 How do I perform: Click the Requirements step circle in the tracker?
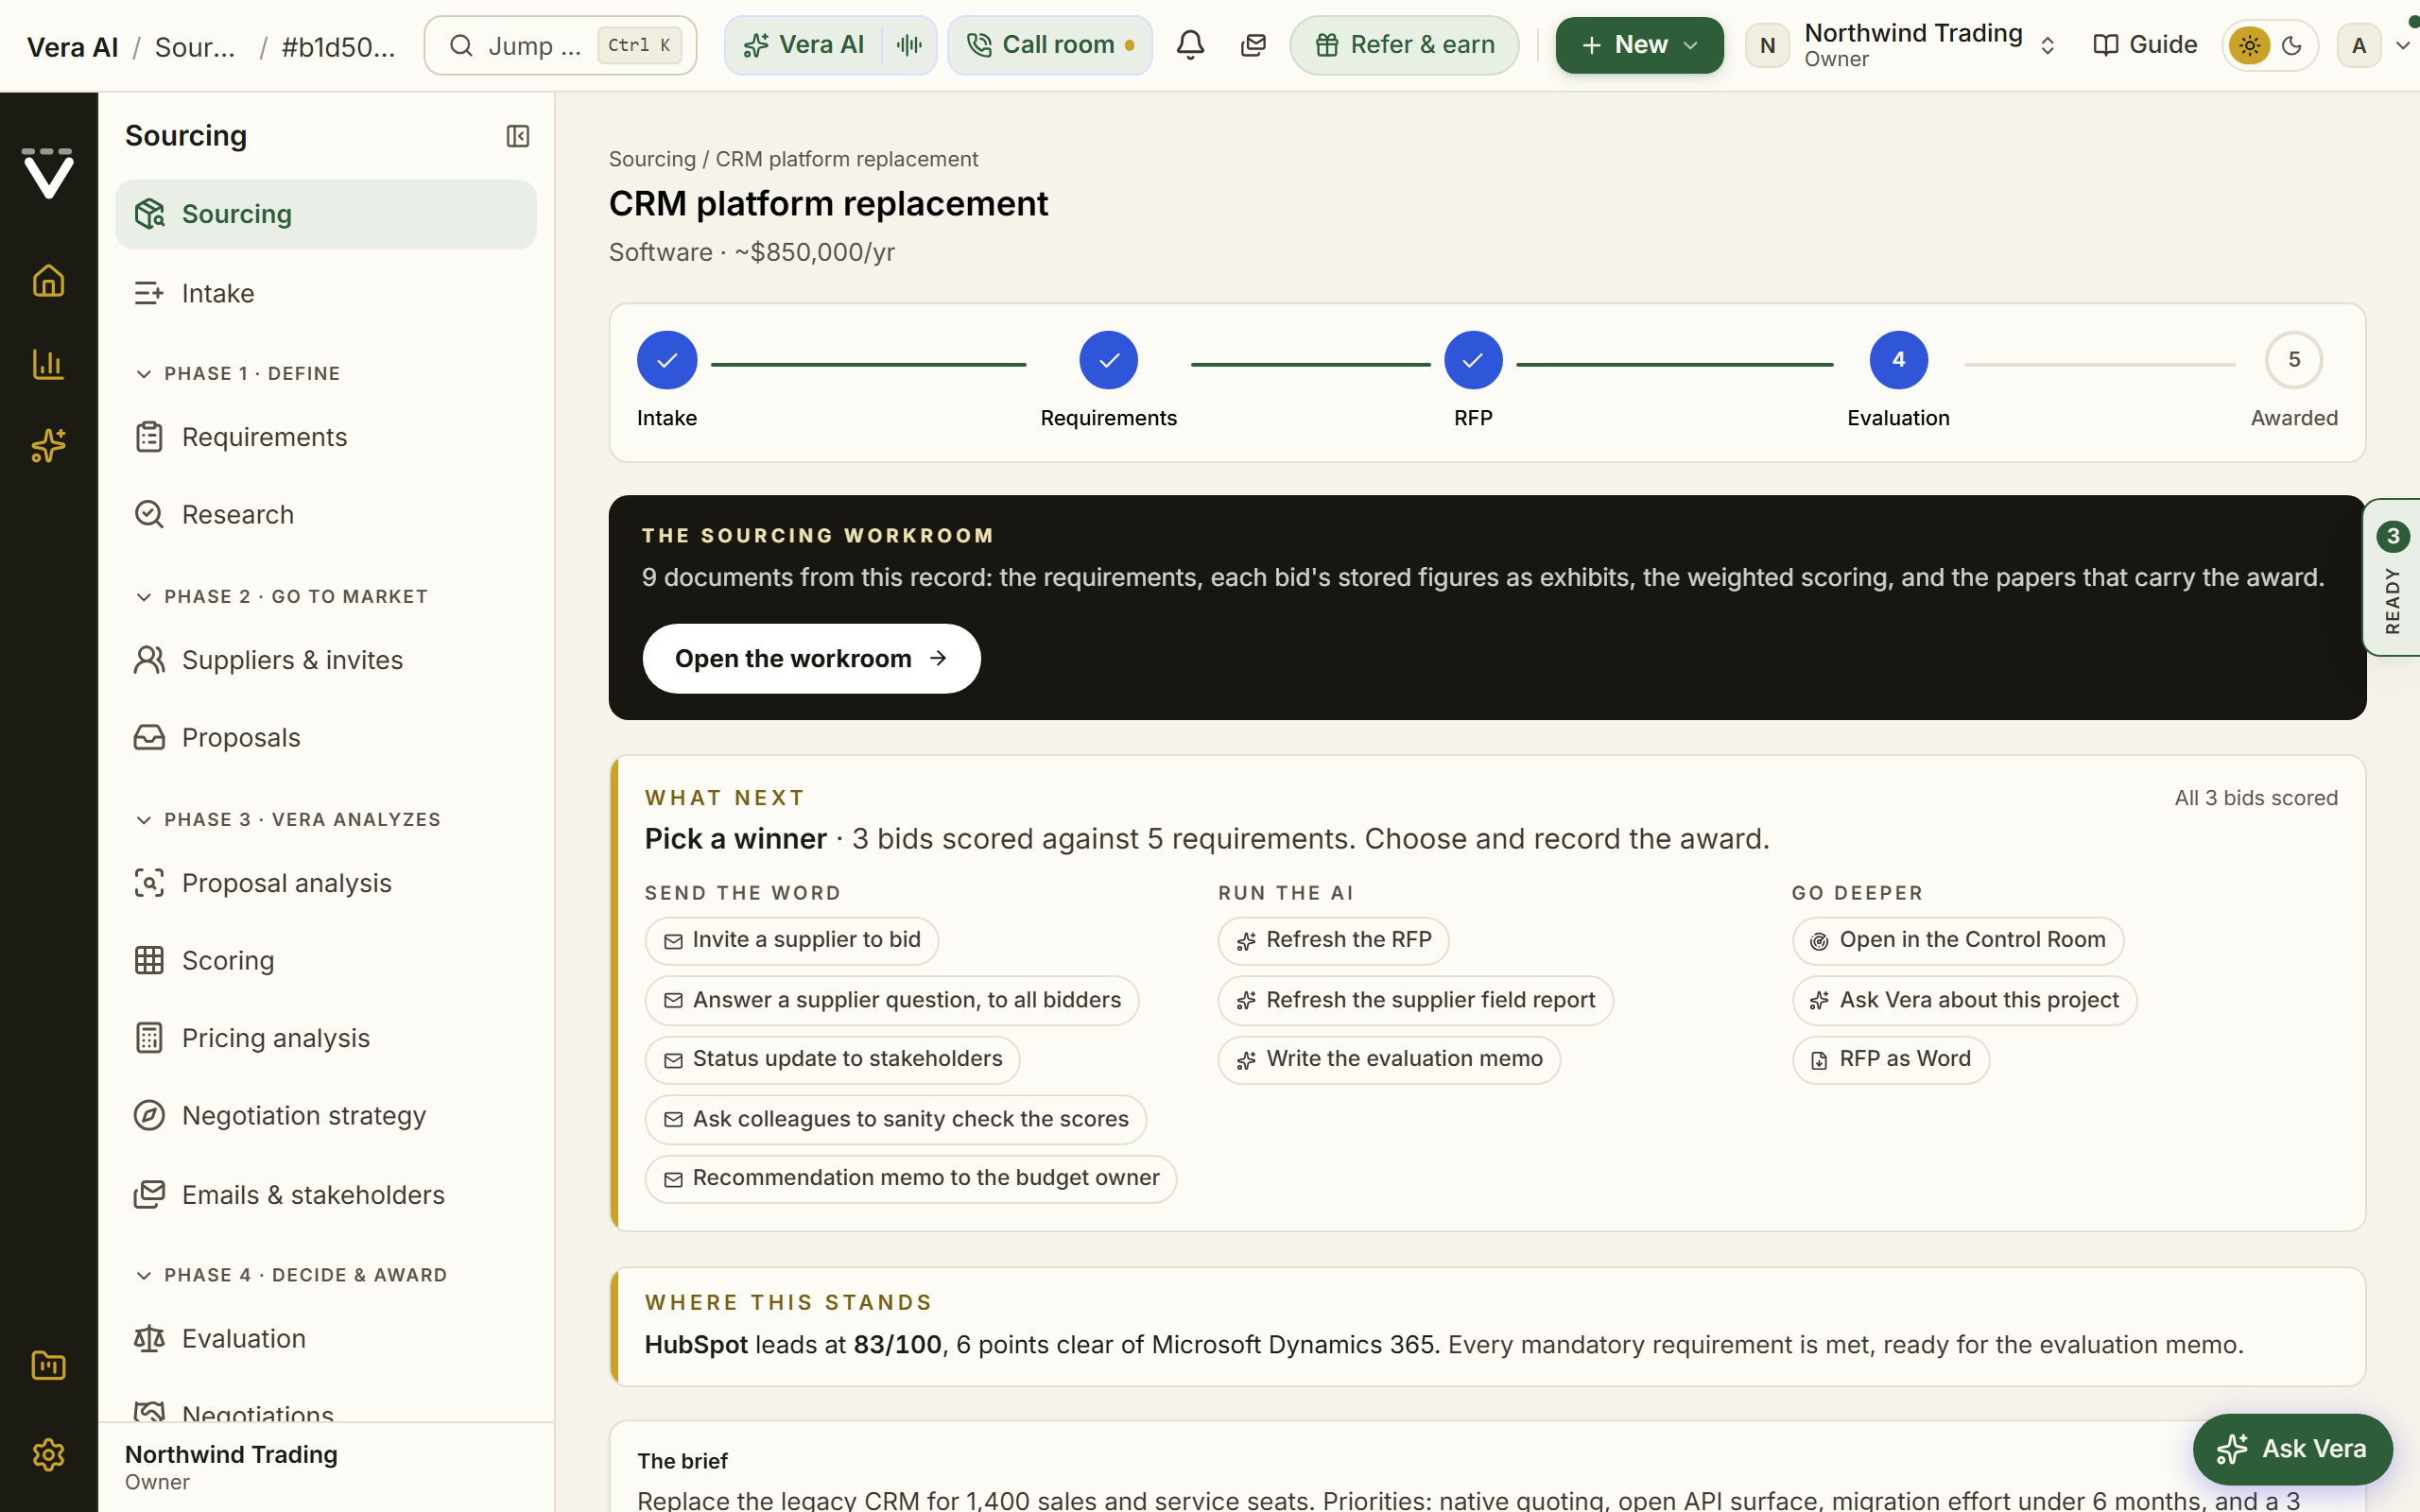[1108, 360]
